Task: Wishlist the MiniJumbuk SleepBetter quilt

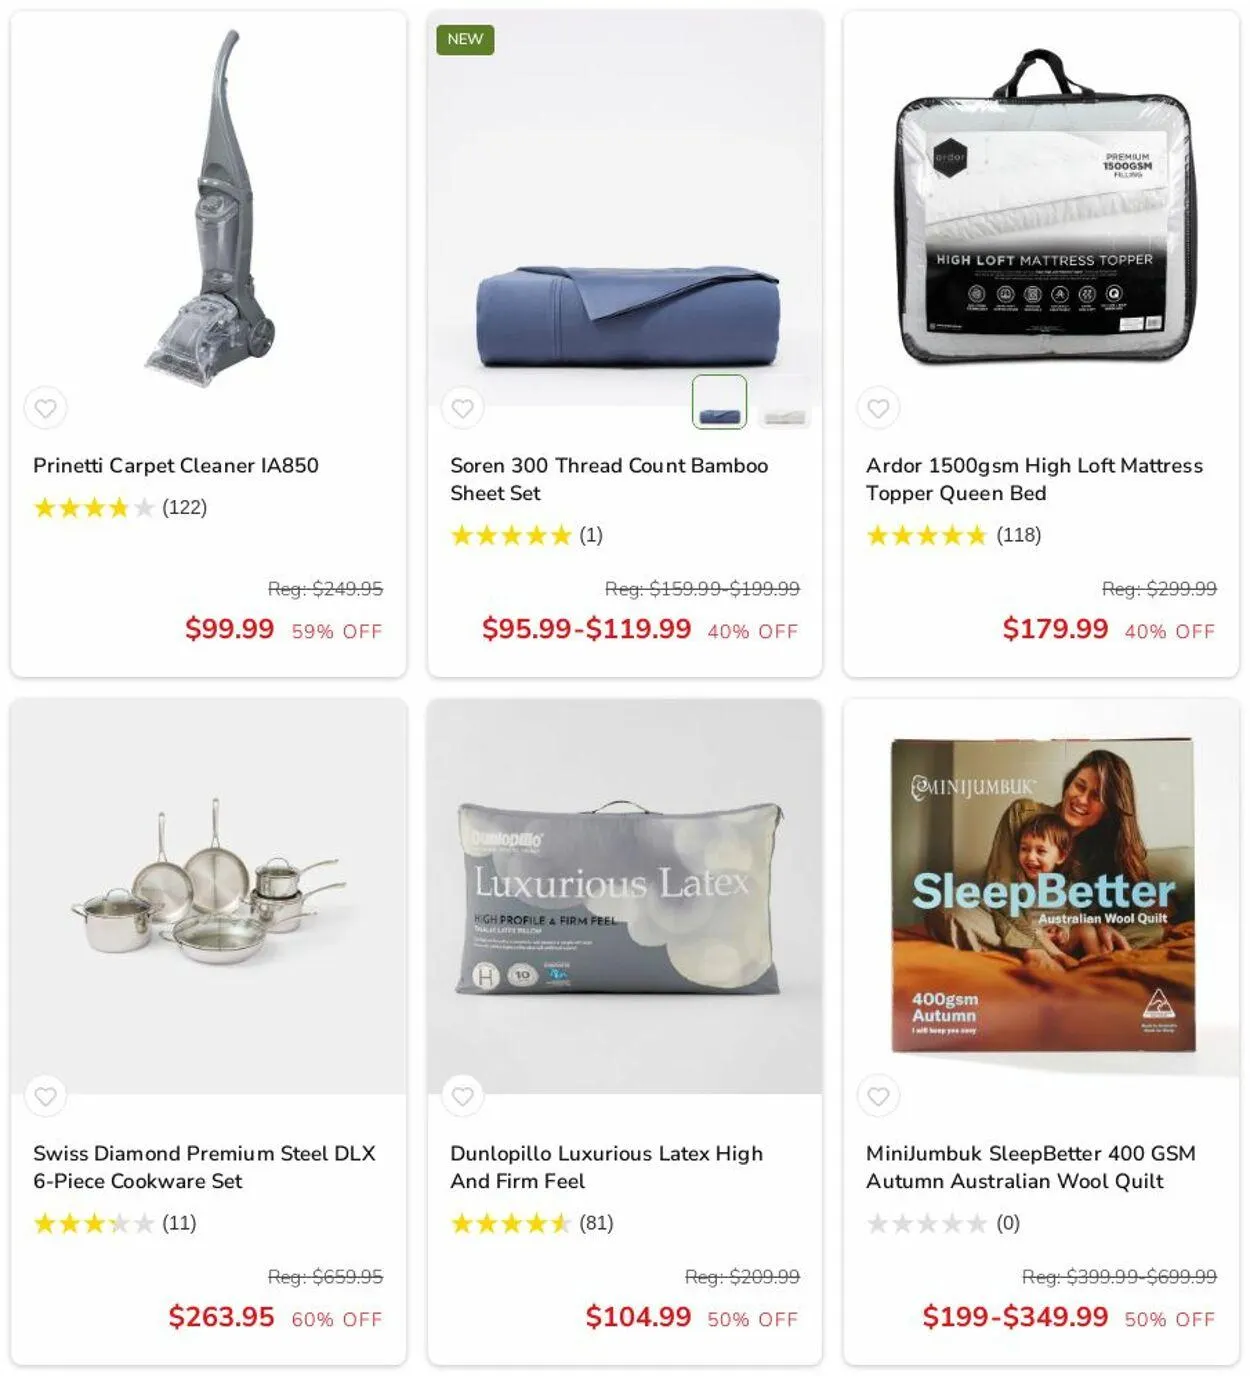Action: pos(878,1096)
